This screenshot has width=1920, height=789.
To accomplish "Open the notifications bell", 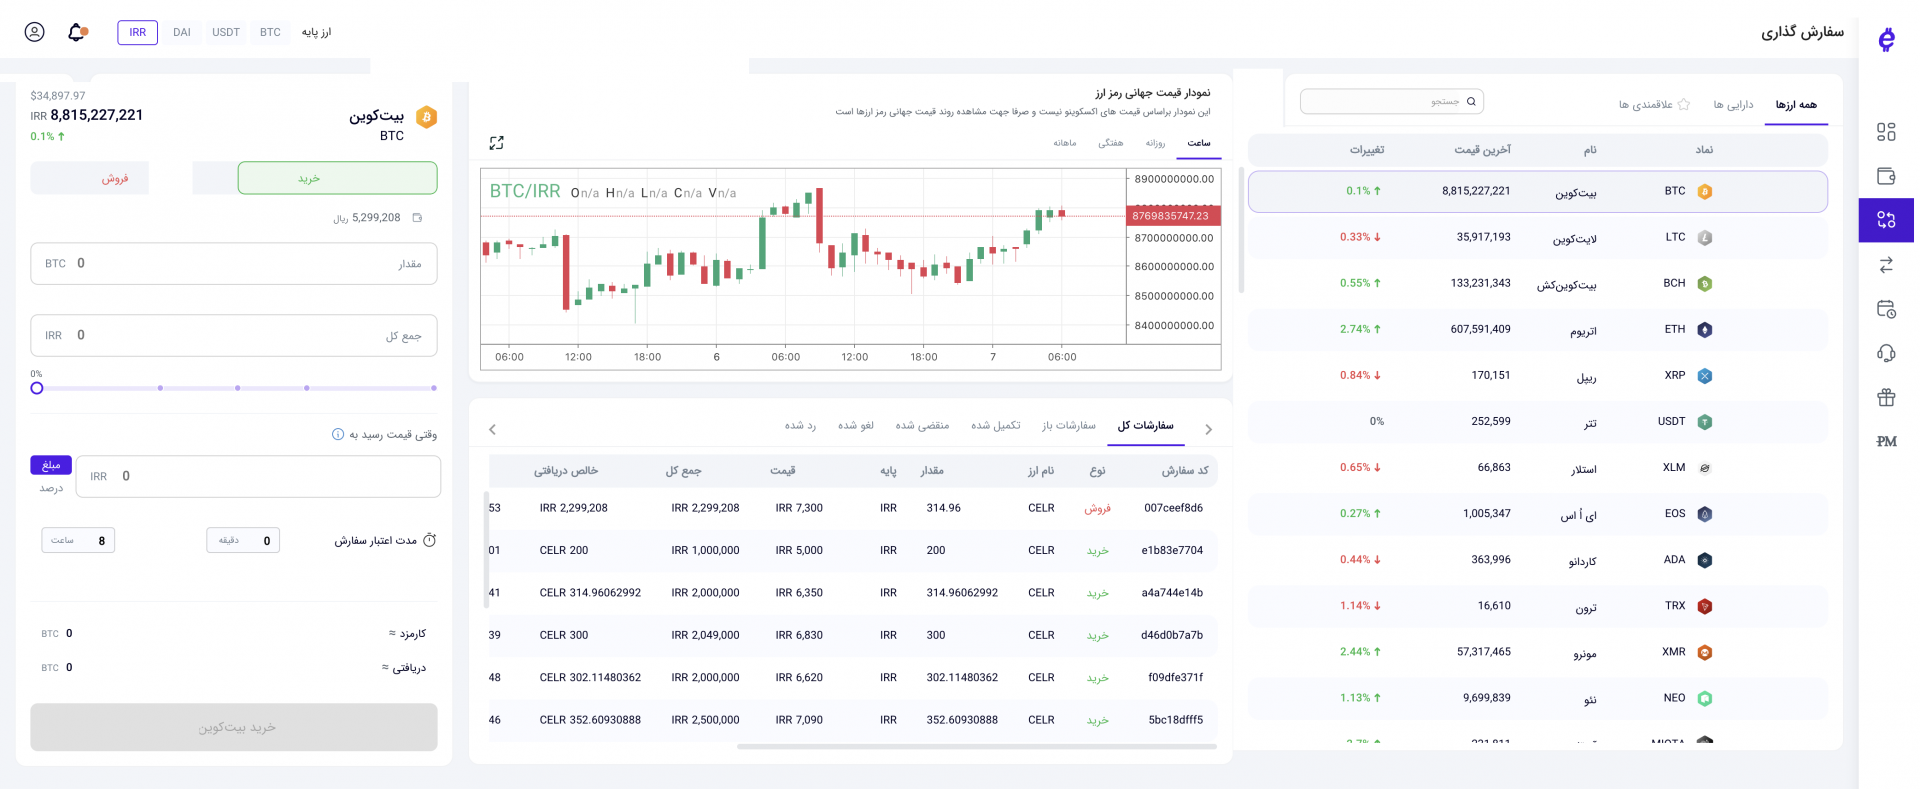I will 77,32.
